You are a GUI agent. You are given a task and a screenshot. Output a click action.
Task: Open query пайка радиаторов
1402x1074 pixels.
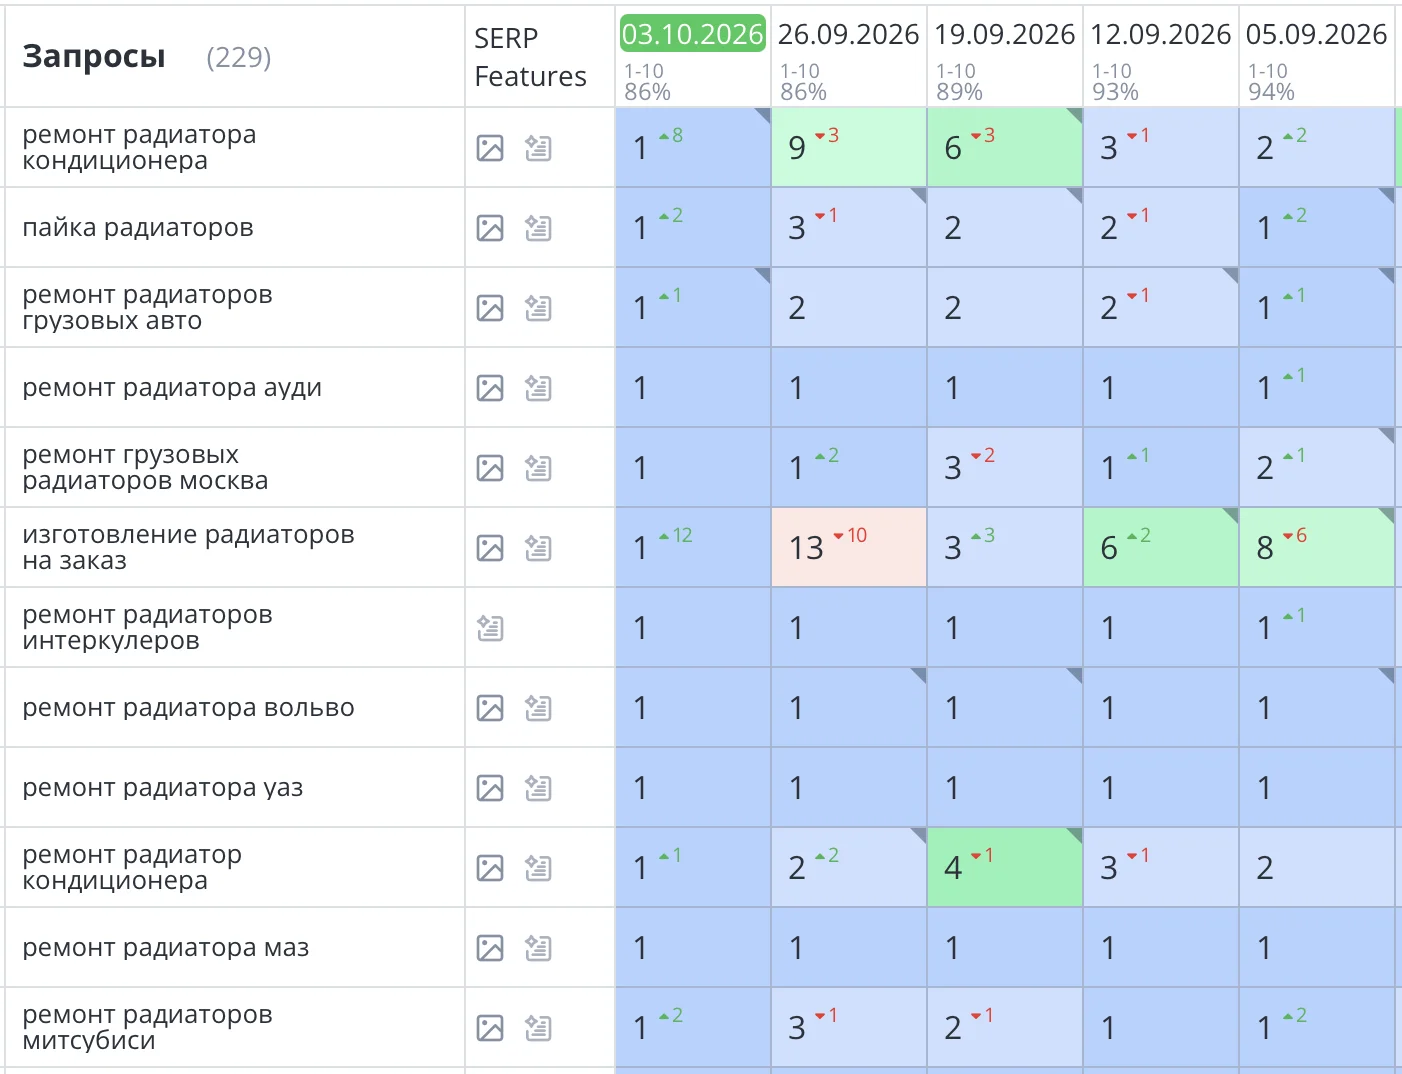click(138, 228)
